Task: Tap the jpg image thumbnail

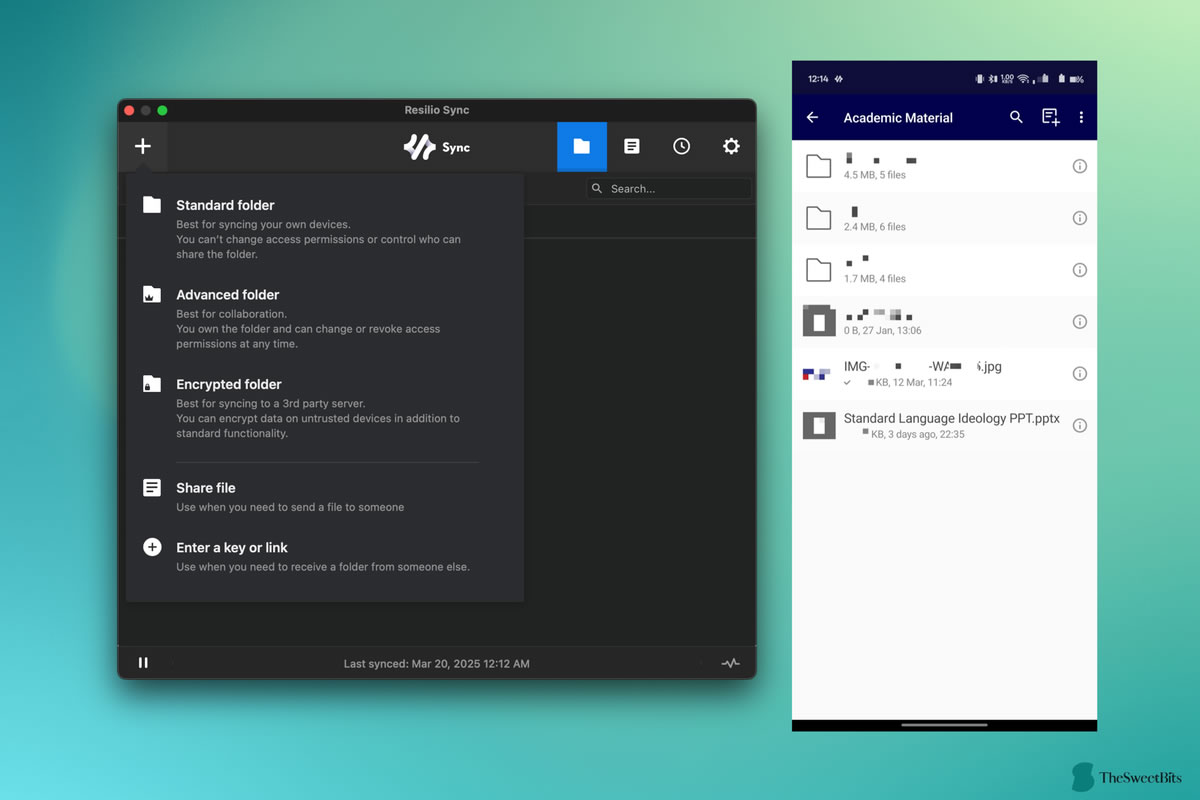Action: pyautogui.click(x=818, y=374)
